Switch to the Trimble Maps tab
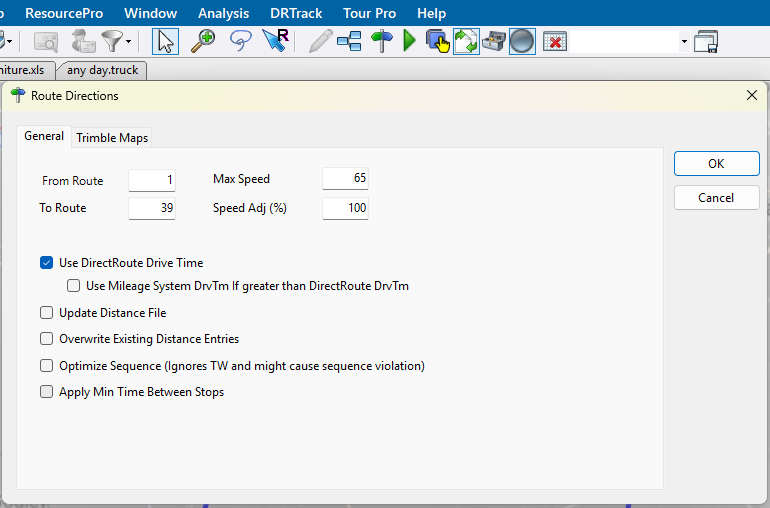 click(112, 138)
